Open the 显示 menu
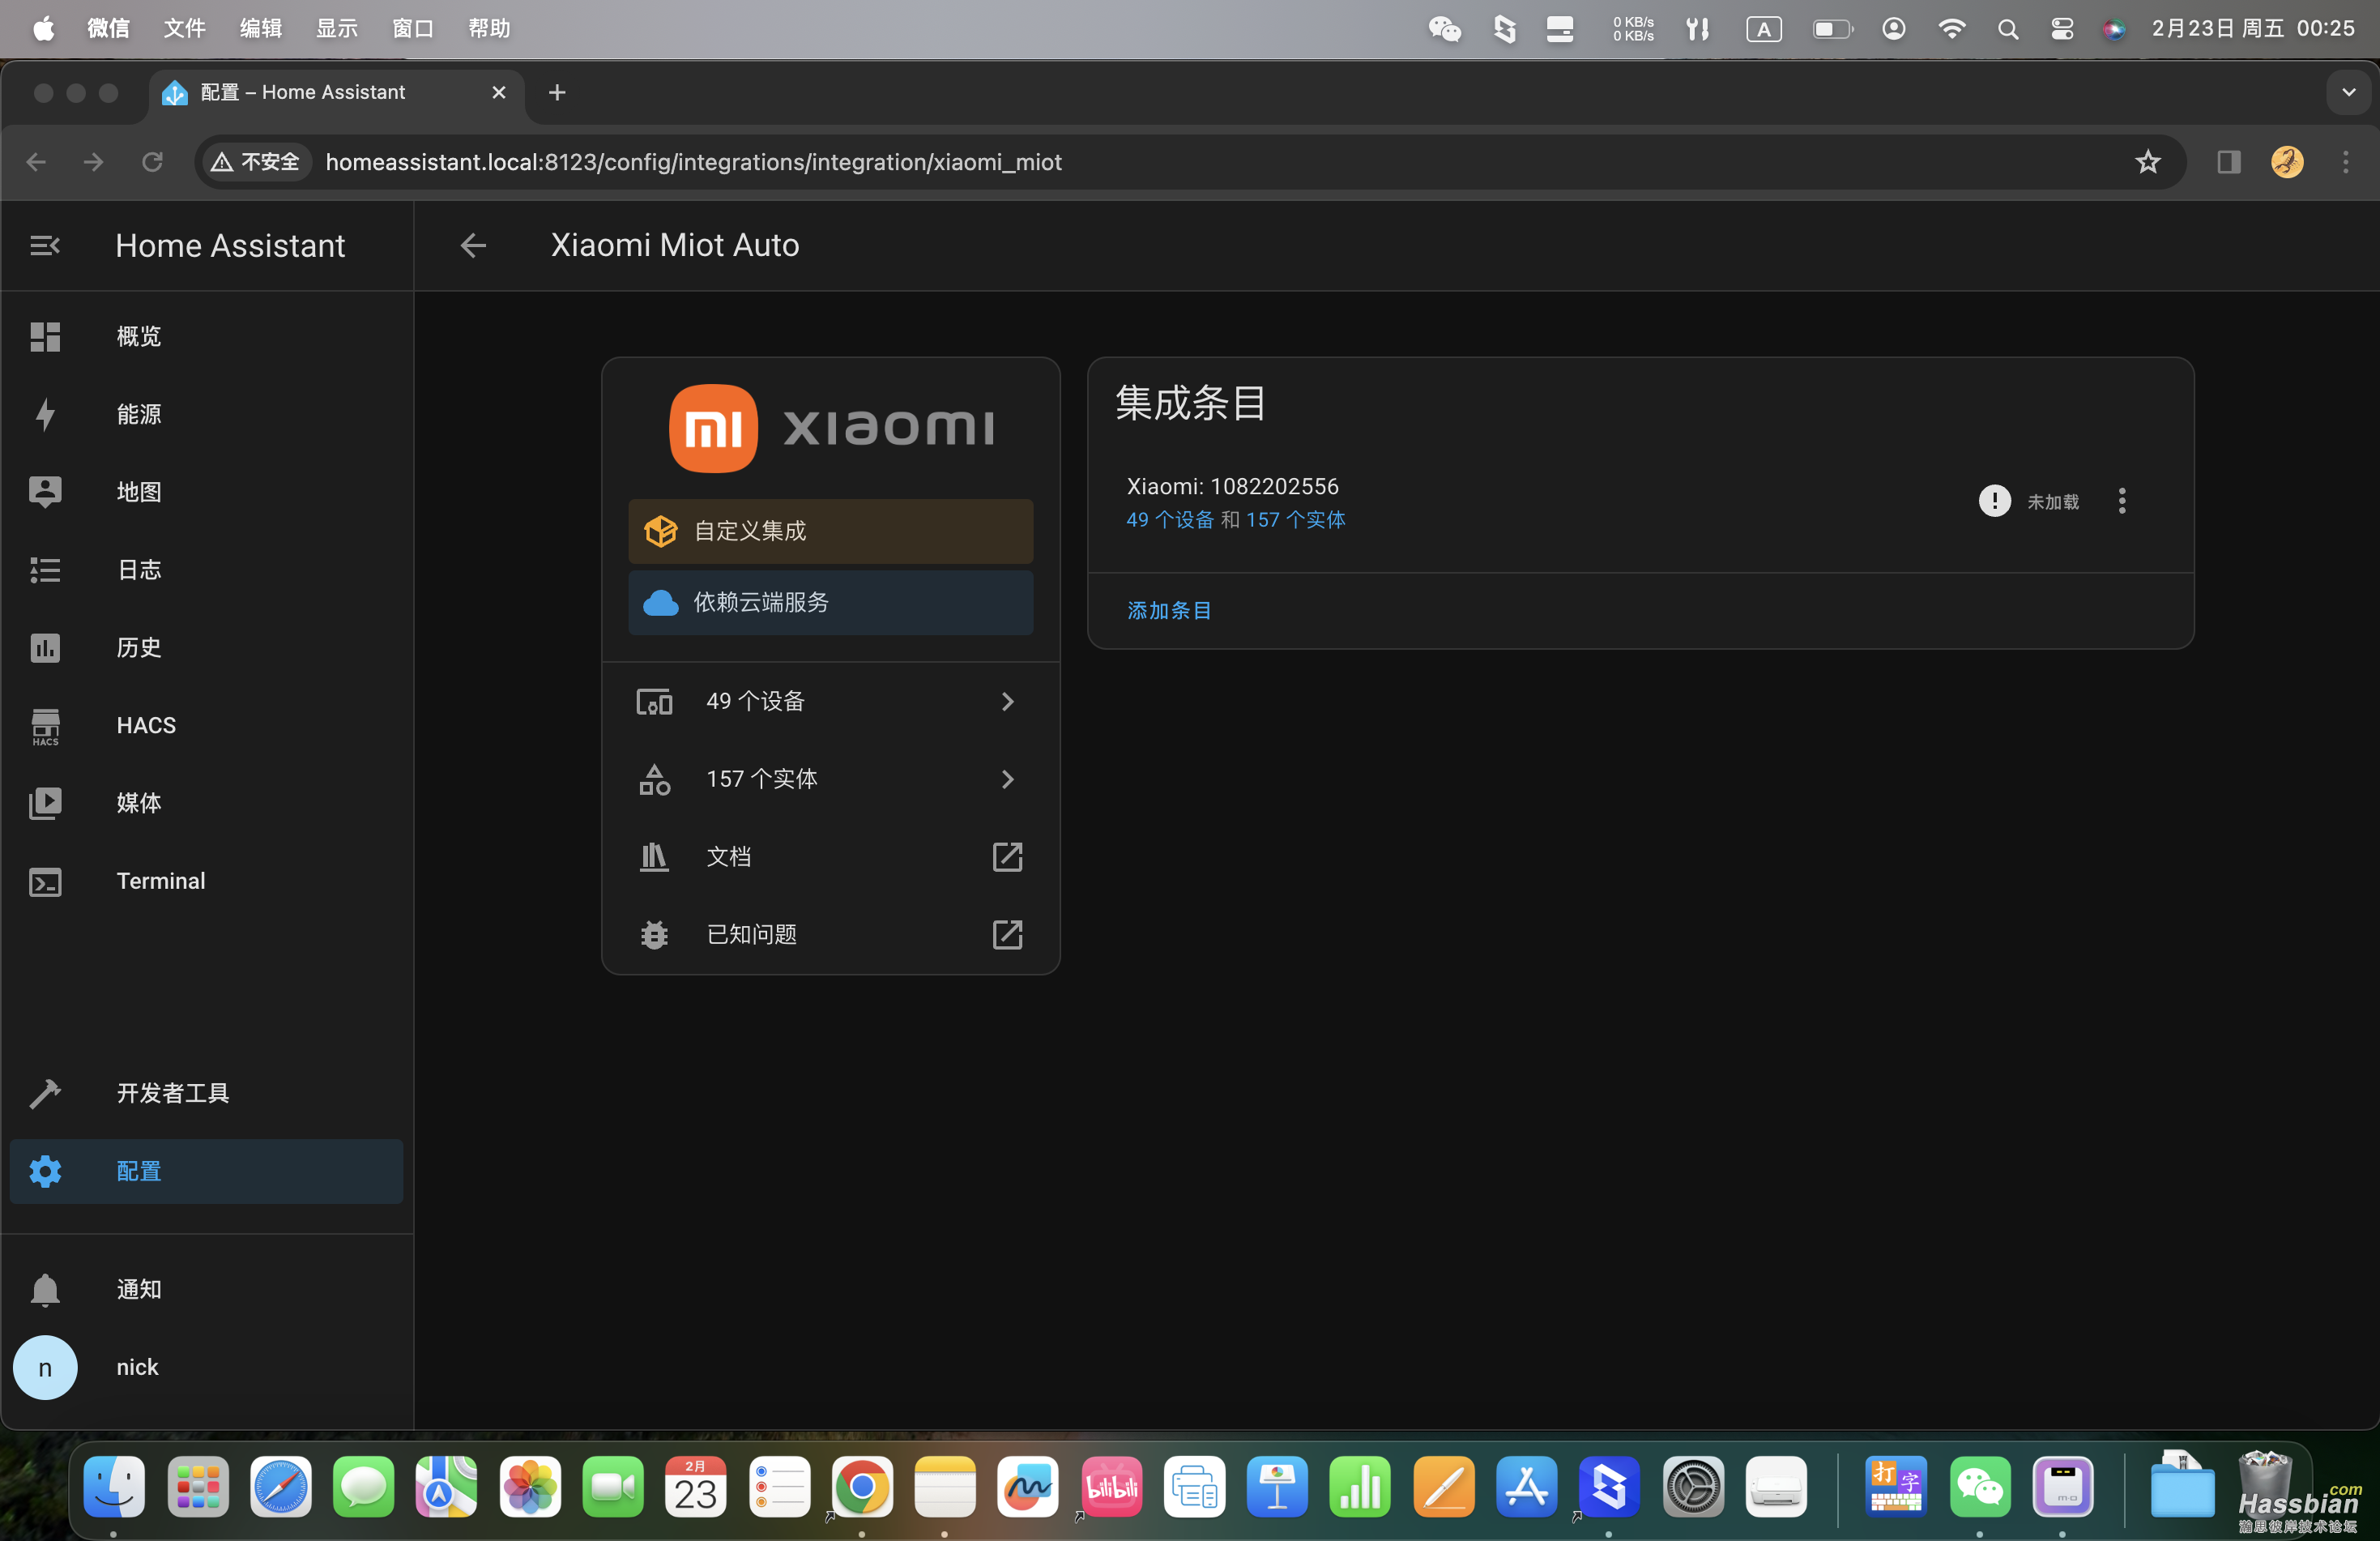The height and width of the screenshot is (1541, 2380). tap(337, 28)
